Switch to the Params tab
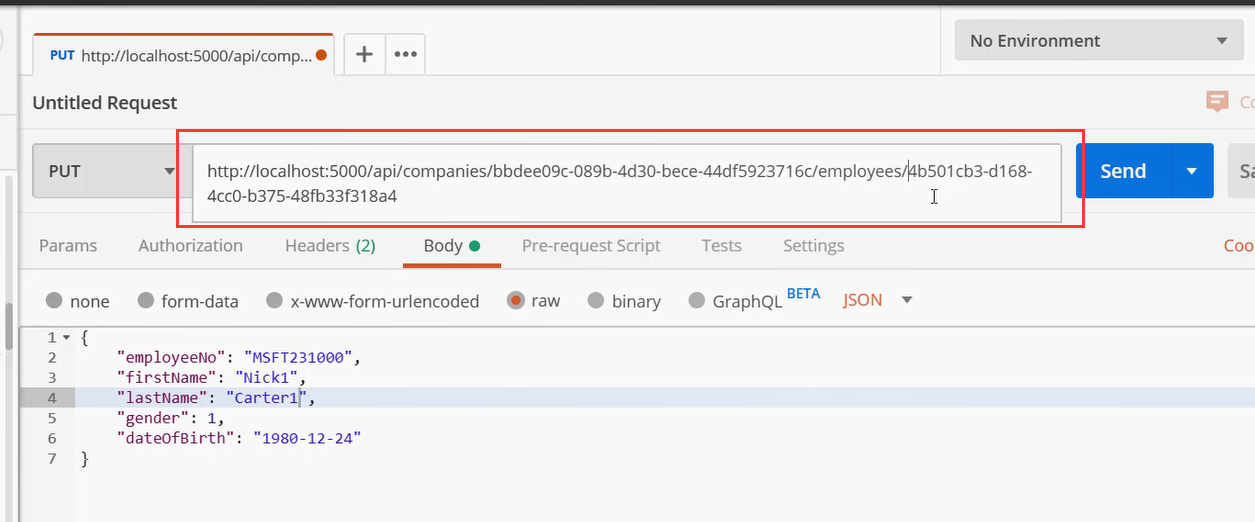The height and width of the screenshot is (522, 1255). click(68, 246)
